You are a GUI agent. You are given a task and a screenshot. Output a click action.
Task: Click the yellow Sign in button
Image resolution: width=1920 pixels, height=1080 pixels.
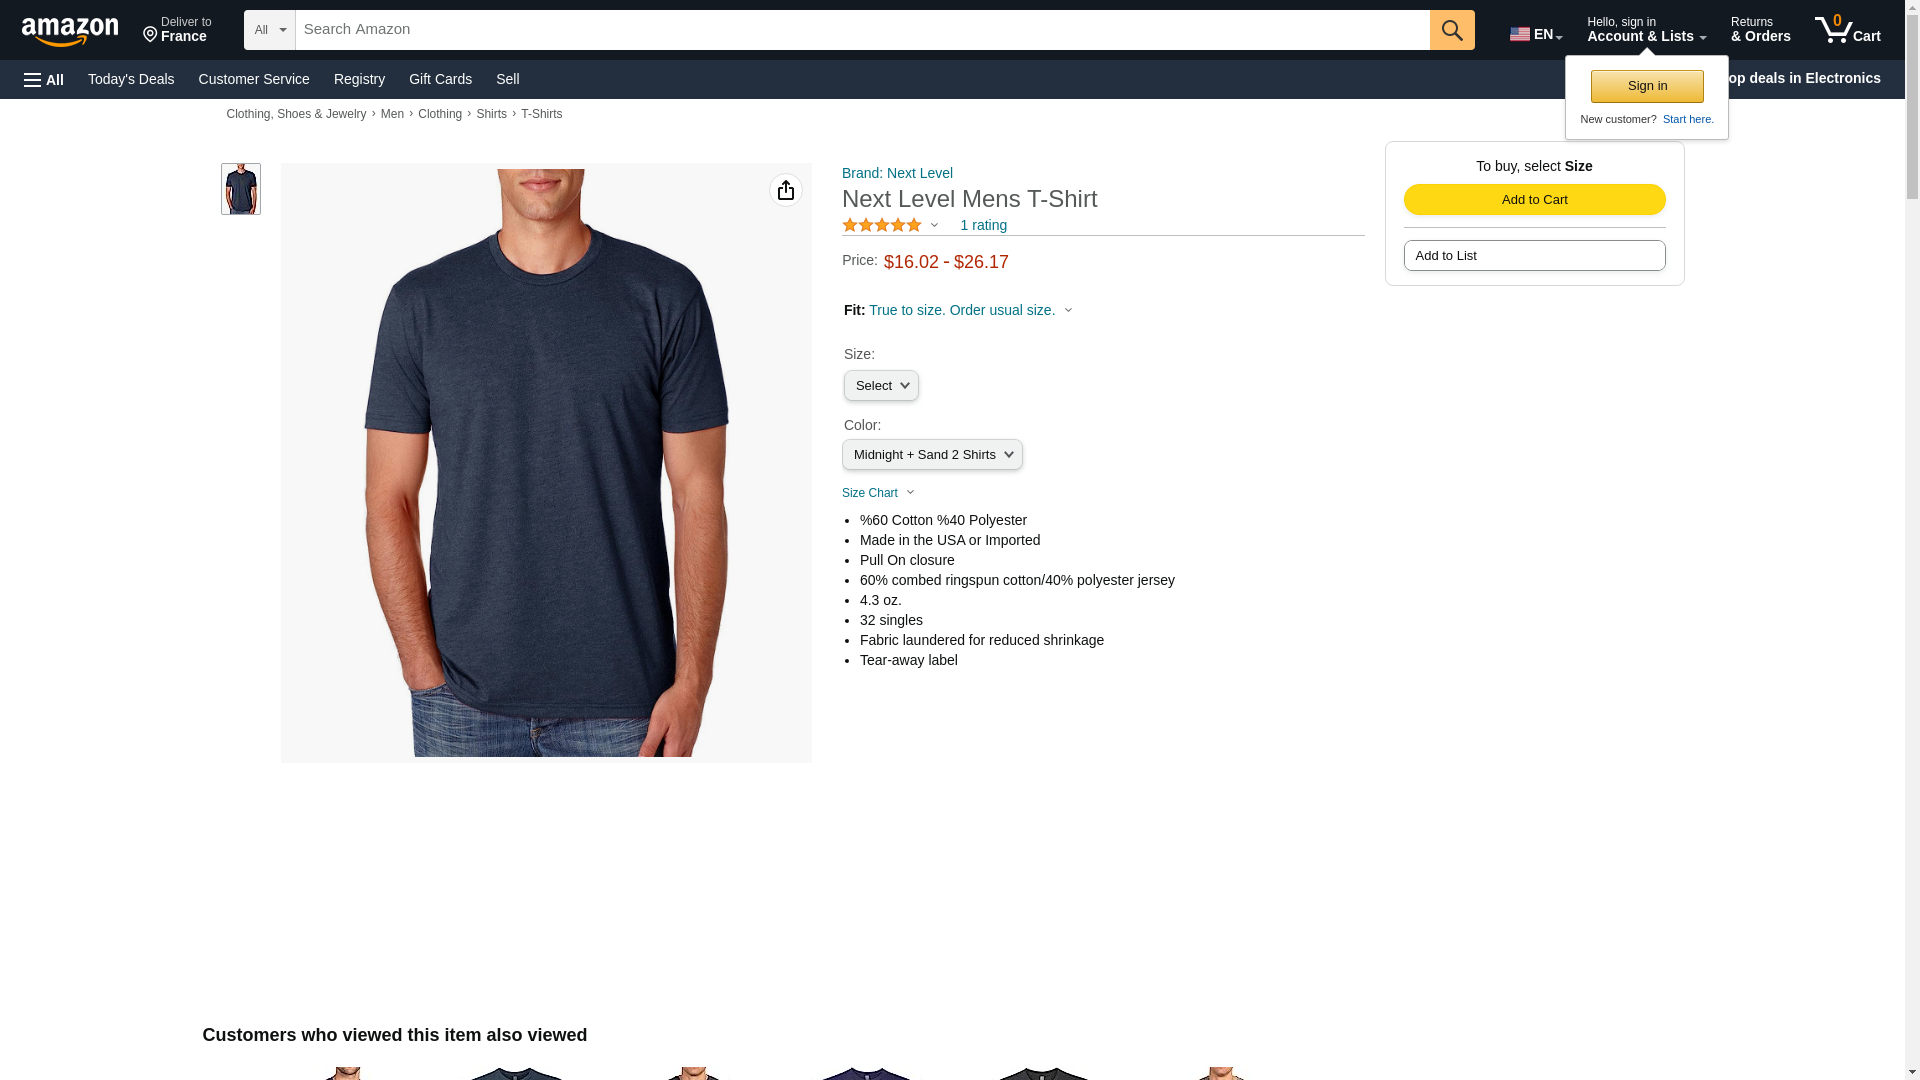point(1647,86)
